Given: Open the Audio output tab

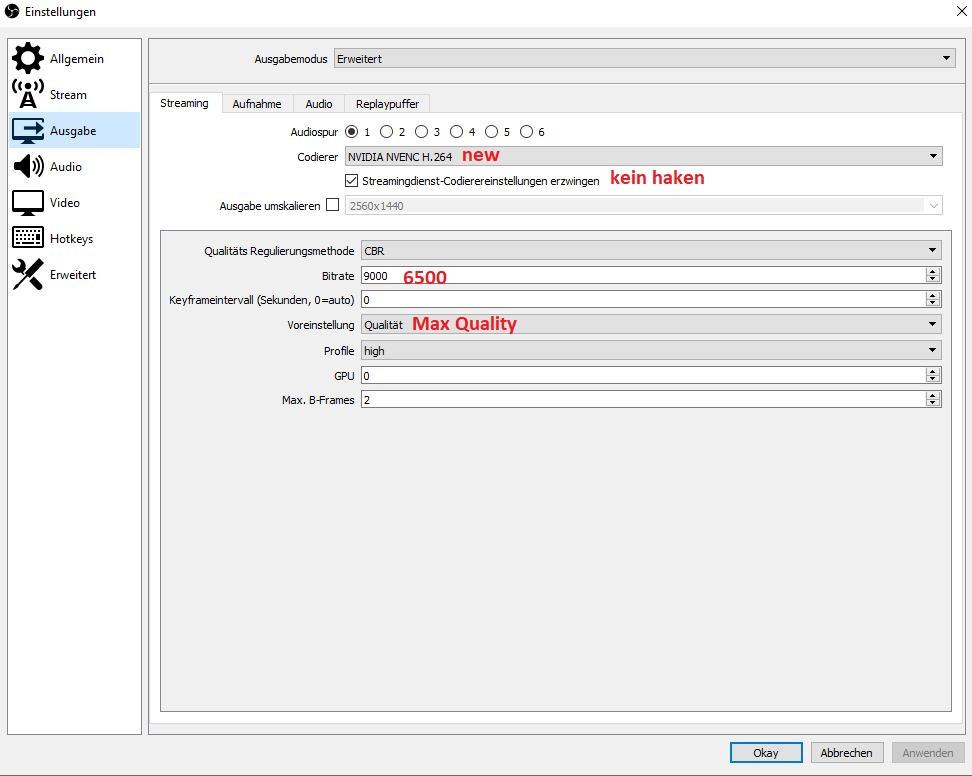Looking at the screenshot, I should click(x=319, y=104).
